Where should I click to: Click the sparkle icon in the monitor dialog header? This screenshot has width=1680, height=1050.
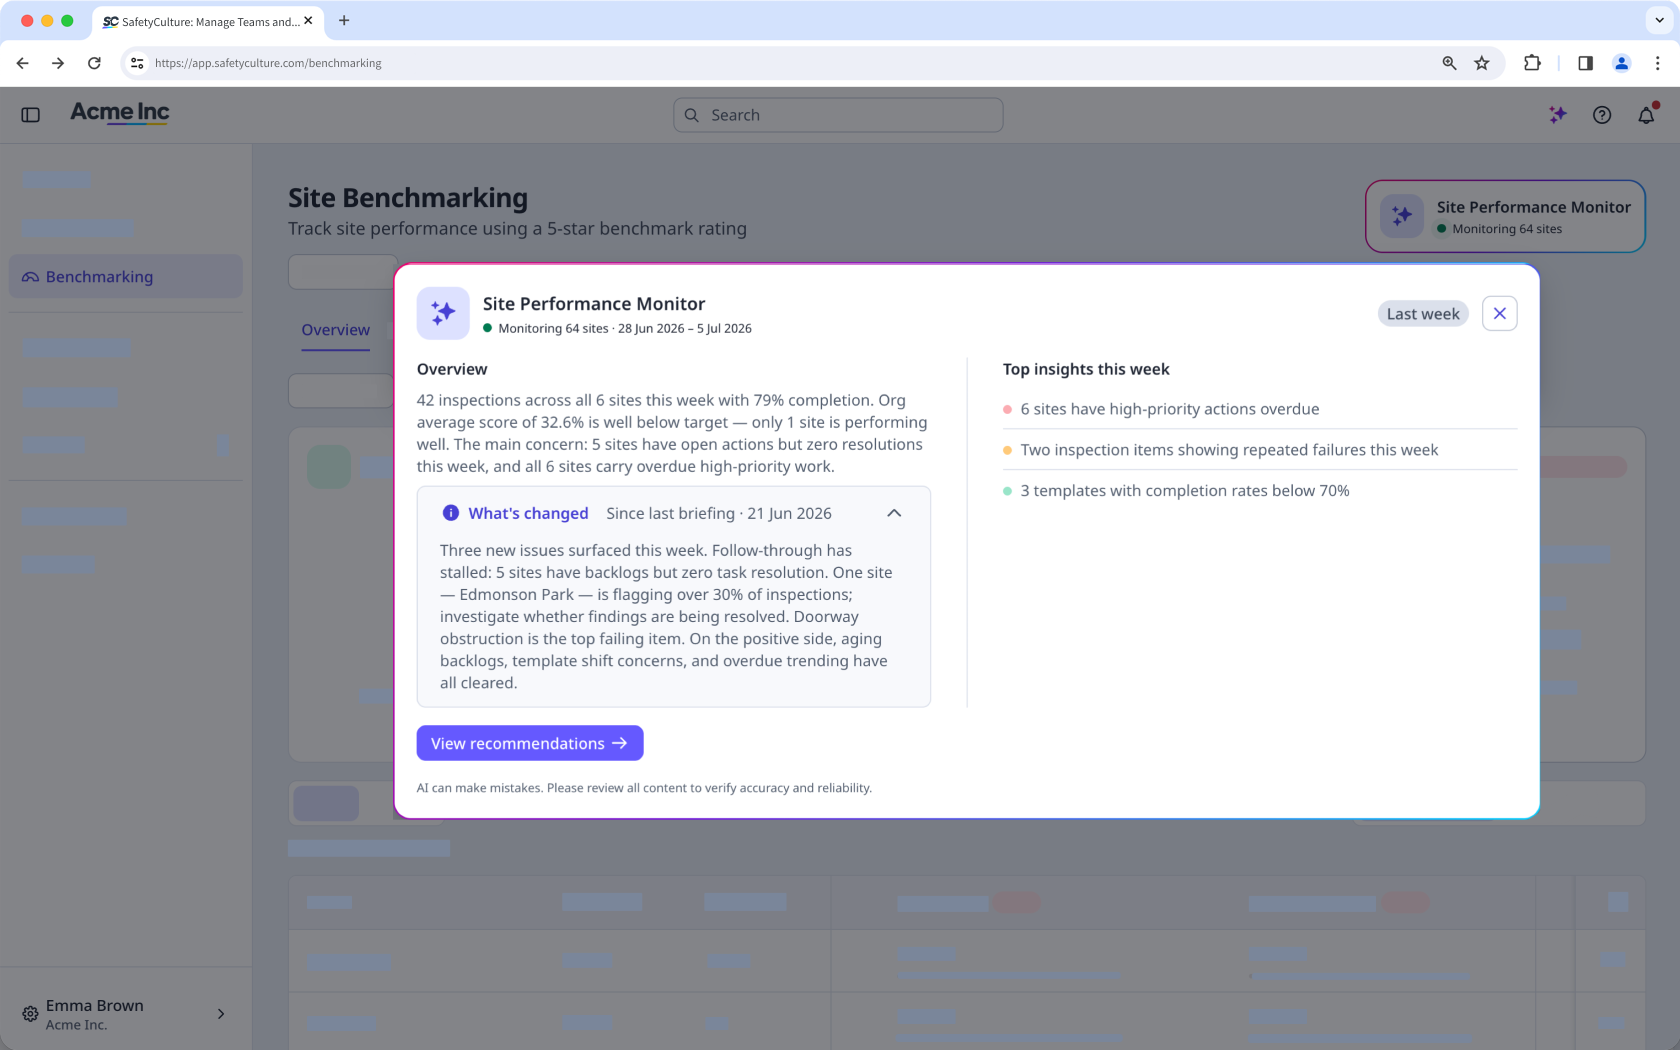tap(443, 313)
